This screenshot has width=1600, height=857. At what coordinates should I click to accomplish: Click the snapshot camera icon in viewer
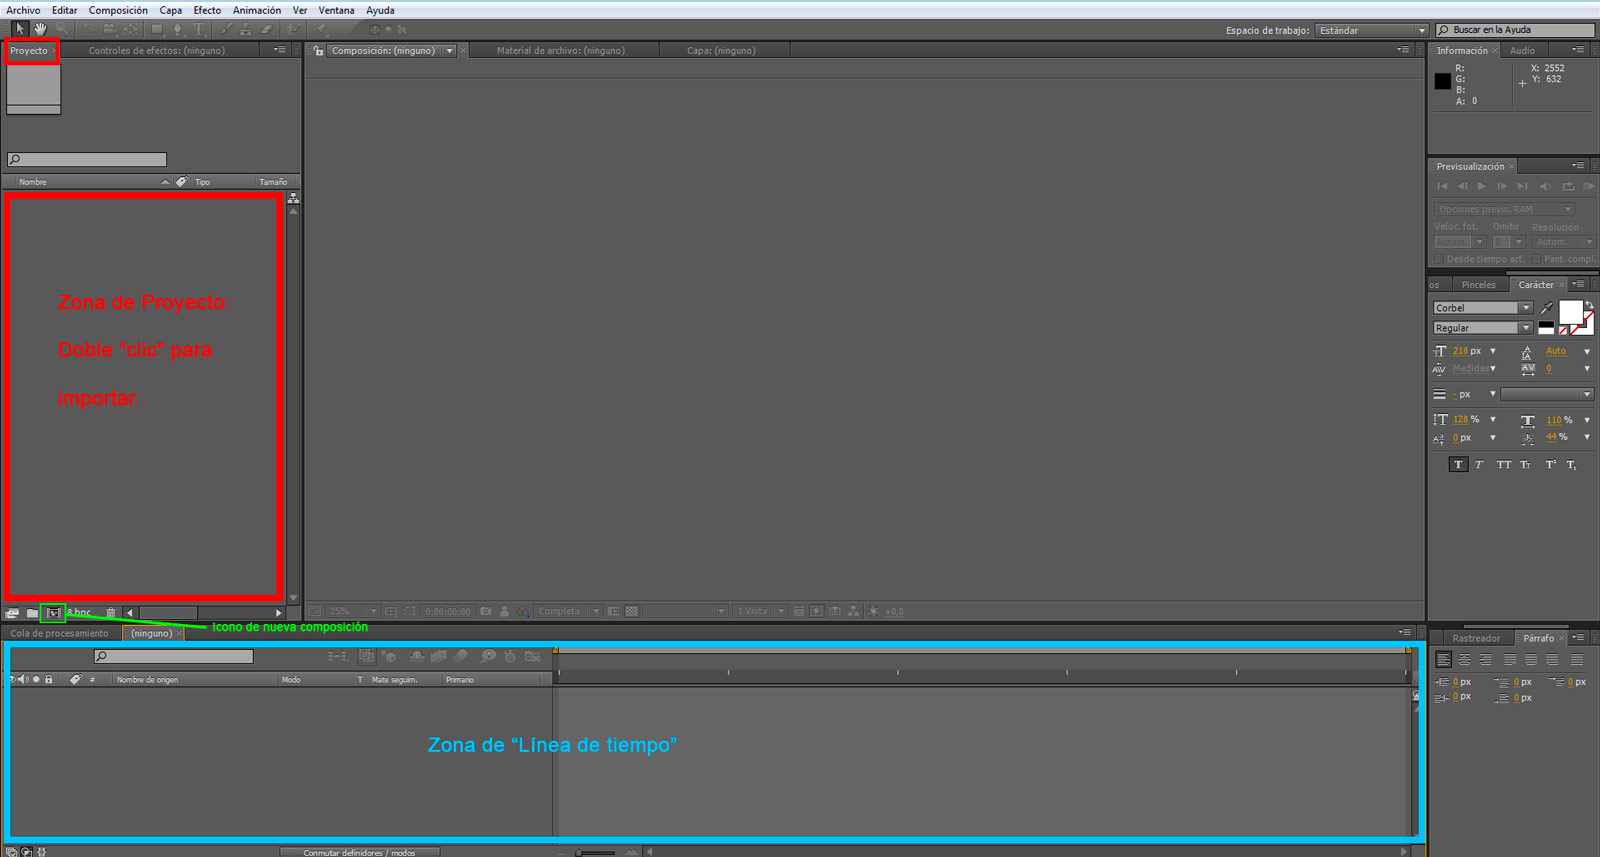click(486, 611)
